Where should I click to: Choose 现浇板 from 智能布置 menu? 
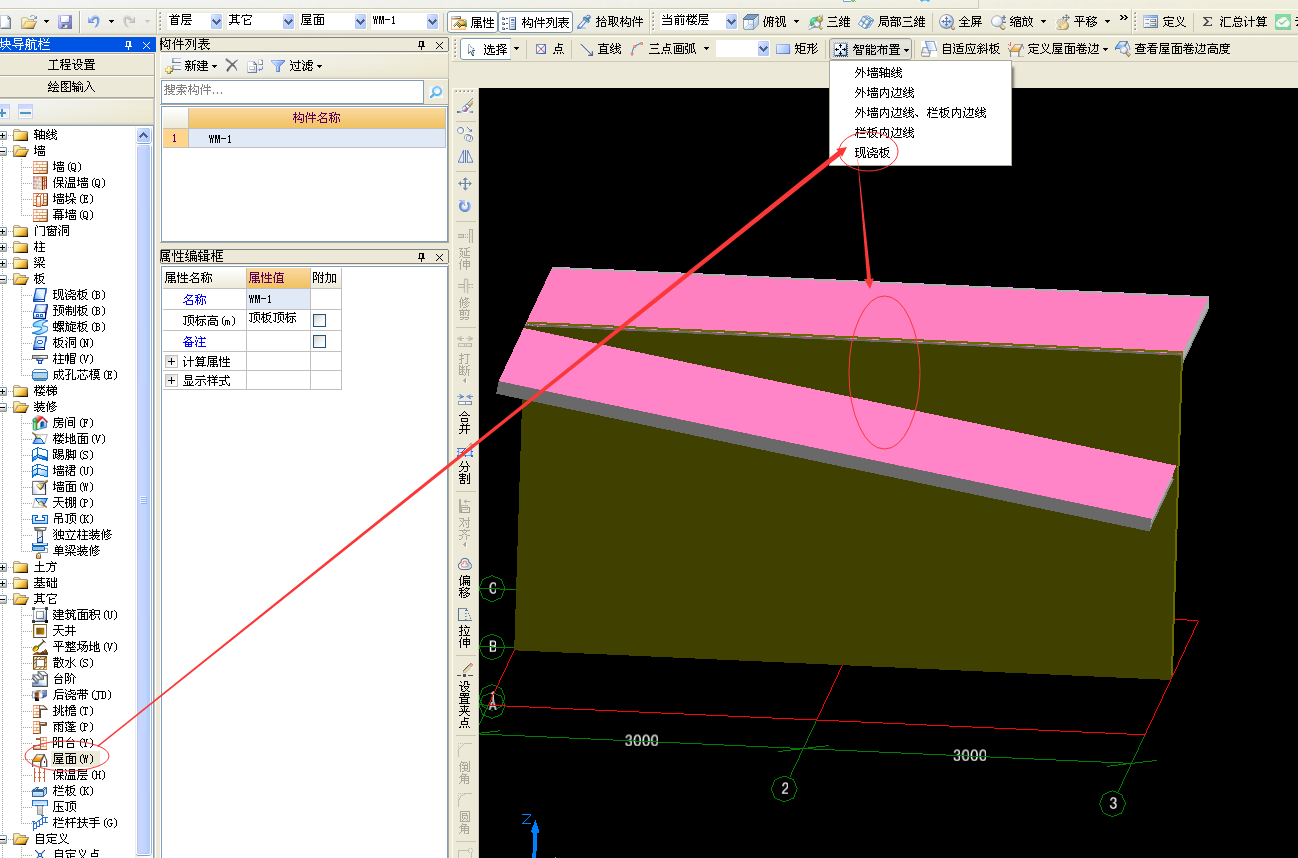pos(872,153)
